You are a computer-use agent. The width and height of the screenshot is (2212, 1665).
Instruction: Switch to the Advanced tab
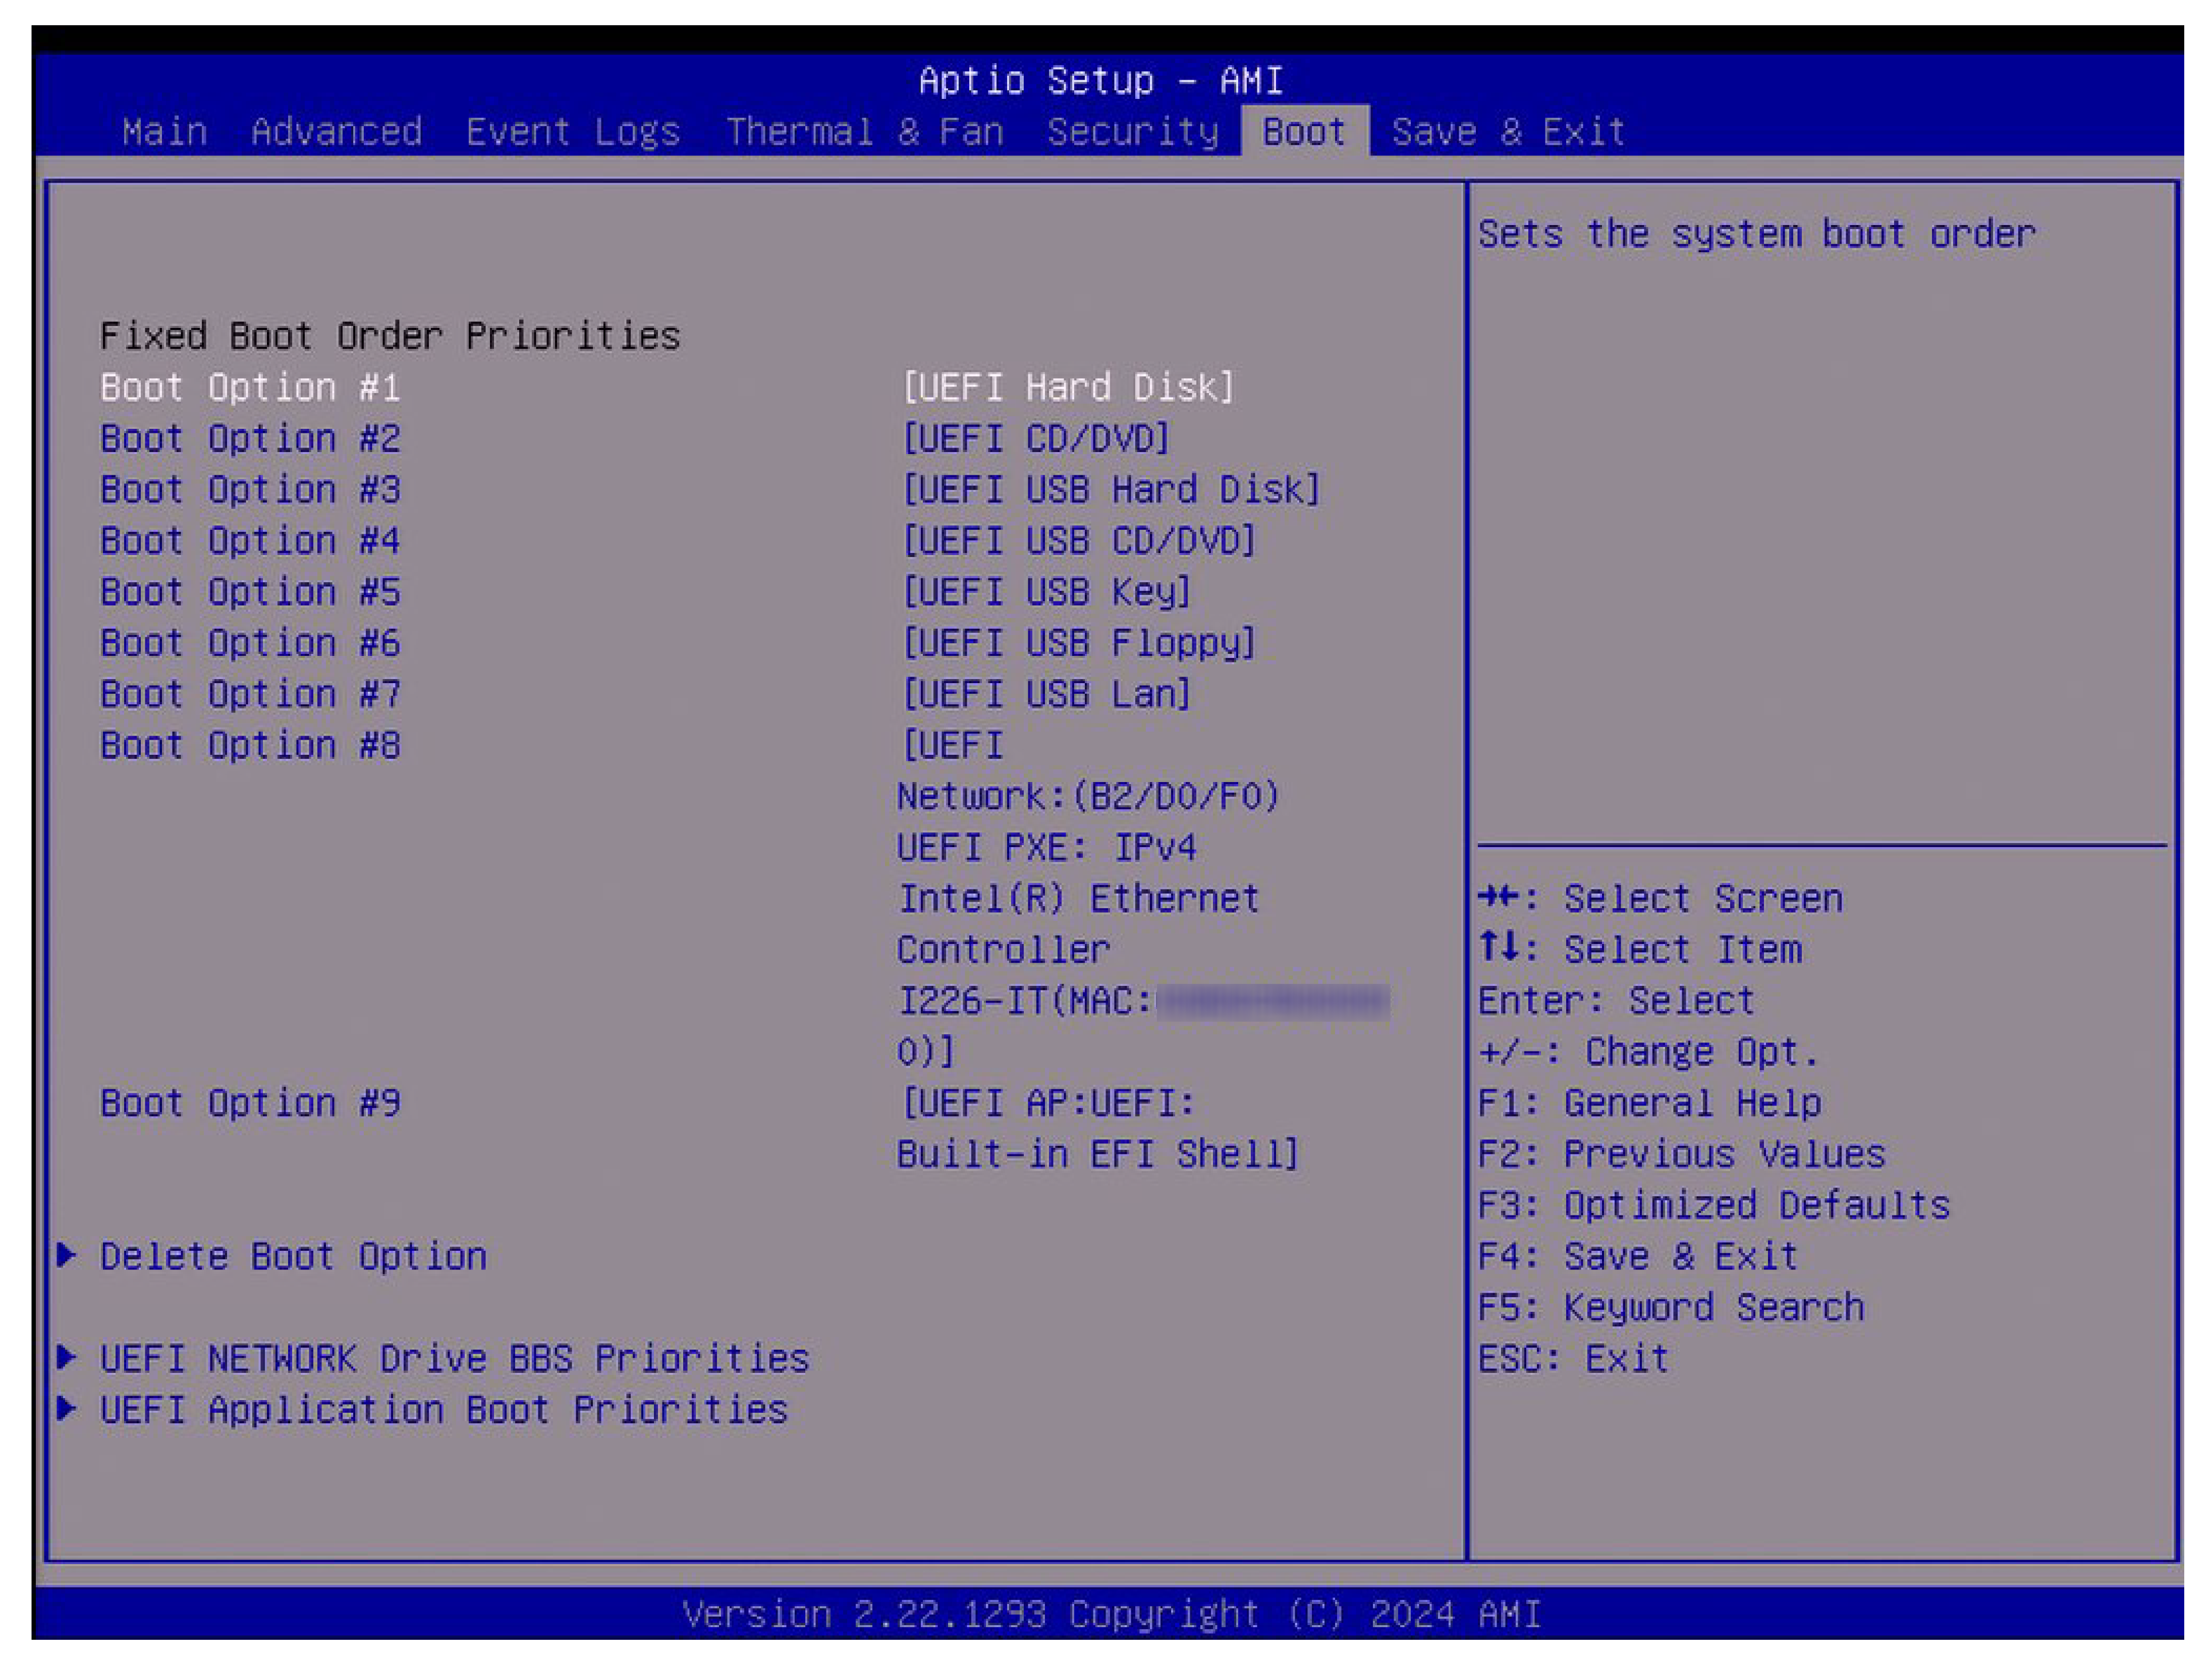coord(337,132)
